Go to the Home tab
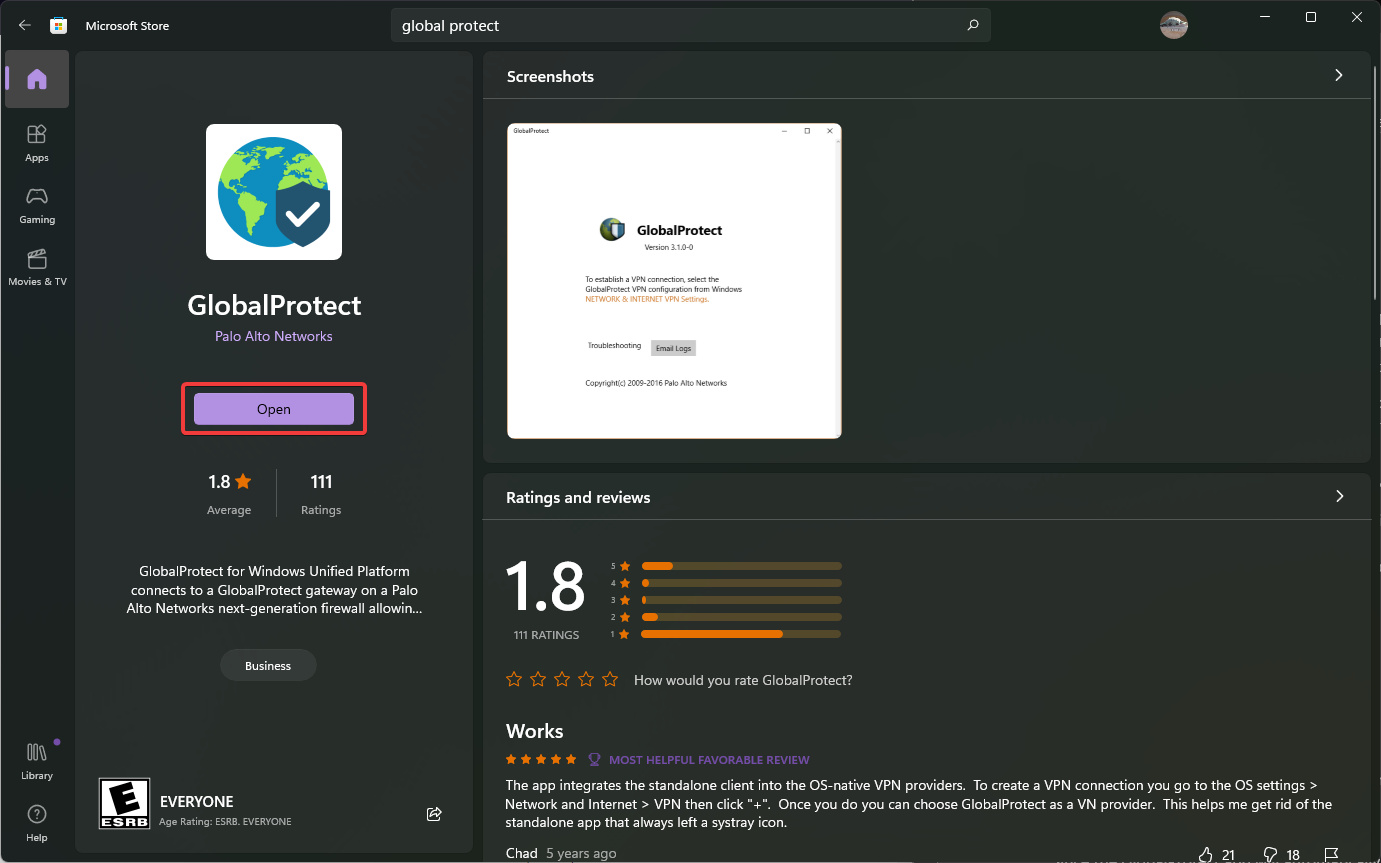 coord(37,79)
